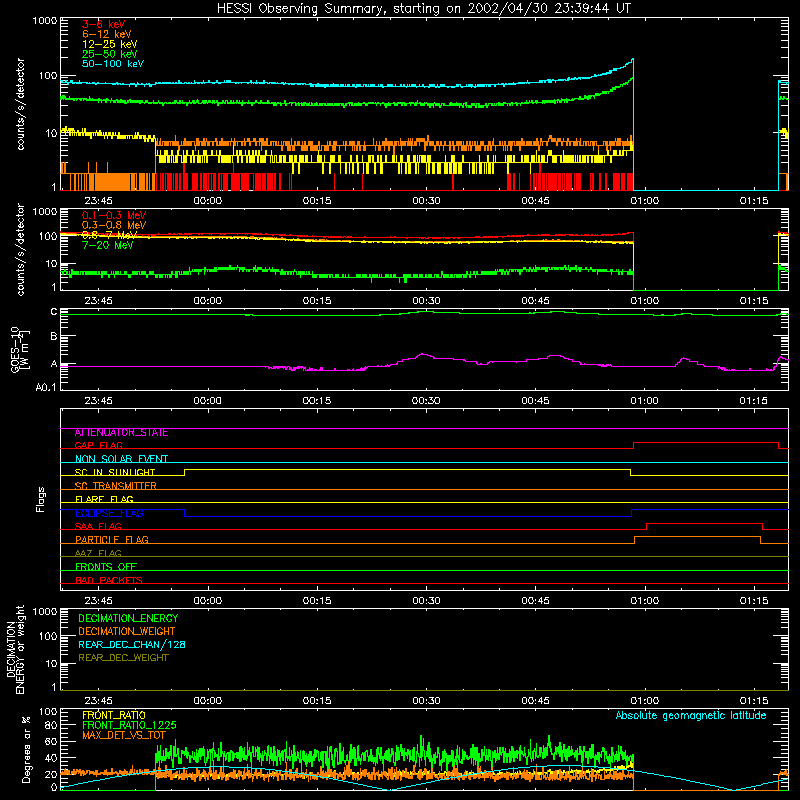Click the 00:30 time label under GOES plot
The image size is (800, 800).
tap(426, 401)
